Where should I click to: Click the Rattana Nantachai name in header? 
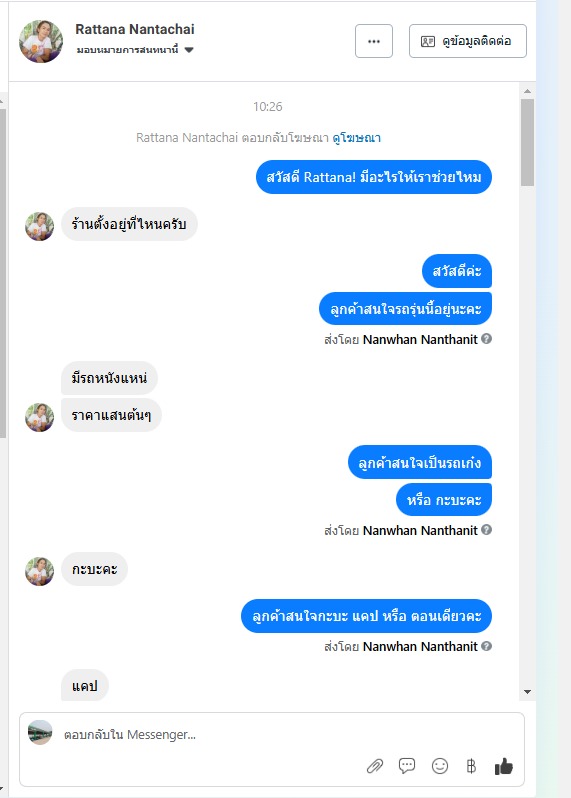[x=135, y=30]
